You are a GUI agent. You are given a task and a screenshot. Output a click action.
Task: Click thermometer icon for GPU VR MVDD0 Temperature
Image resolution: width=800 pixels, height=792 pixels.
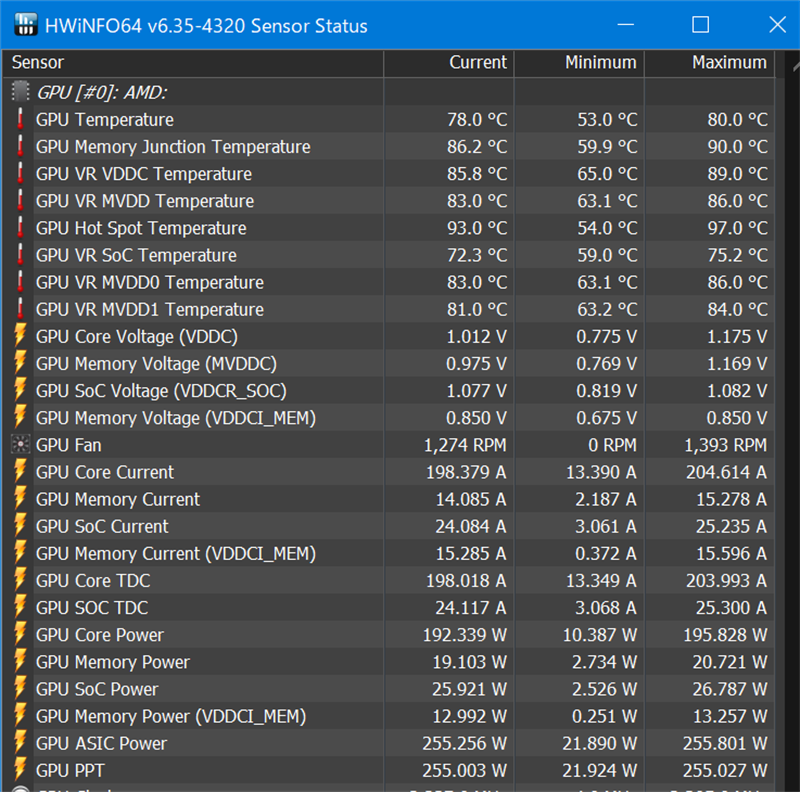(x=20, y=282)
